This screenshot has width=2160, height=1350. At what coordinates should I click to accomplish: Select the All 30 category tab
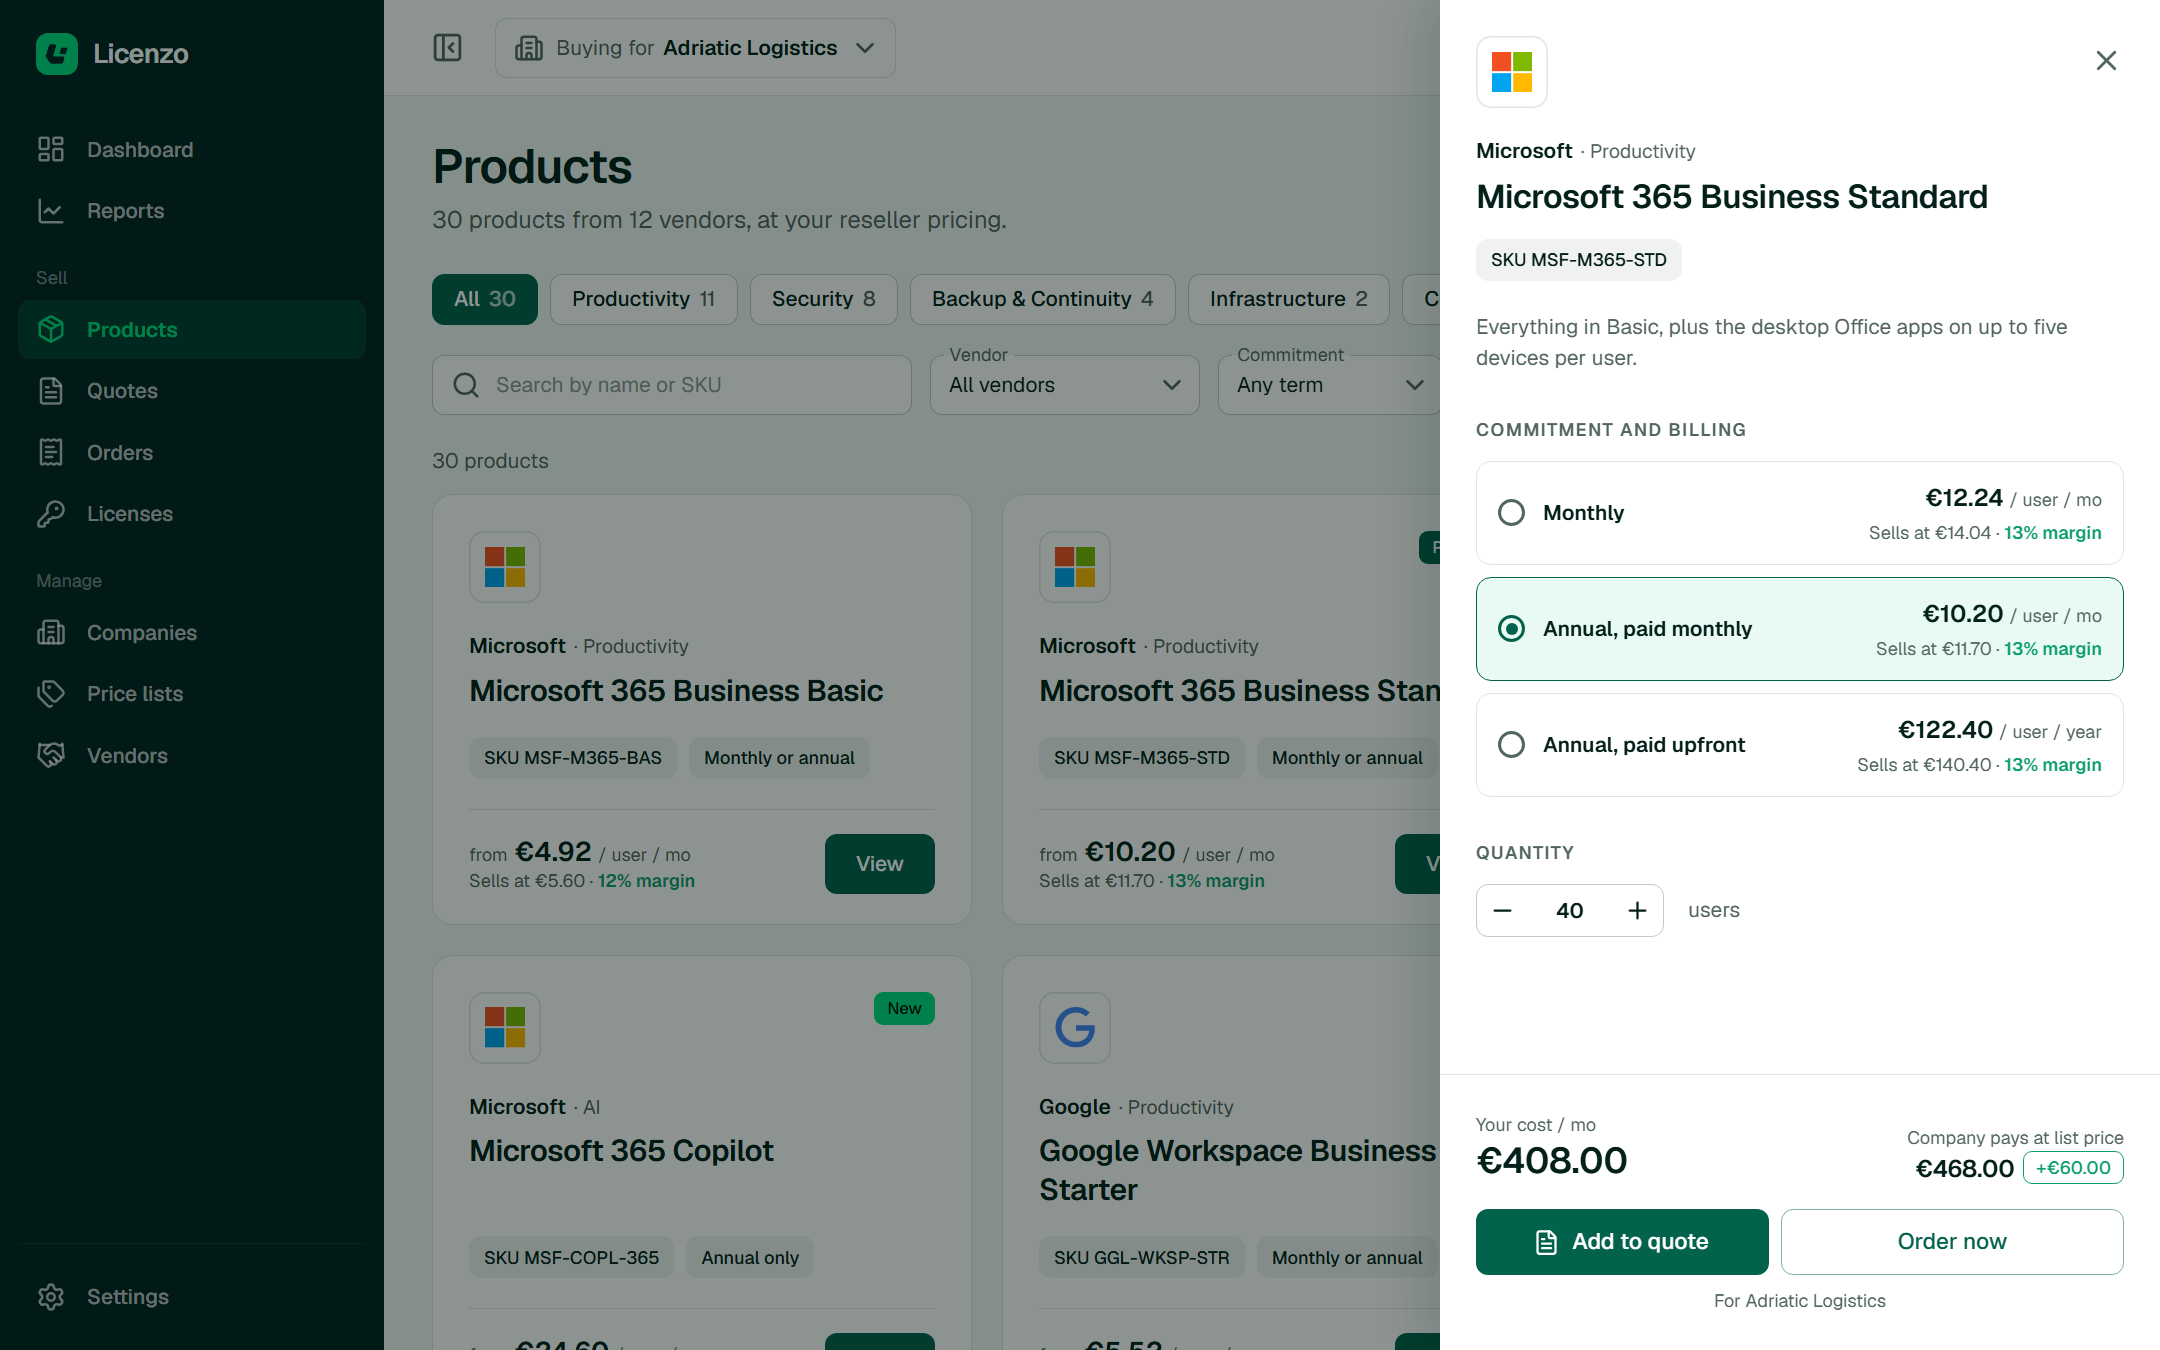point(485,299)
